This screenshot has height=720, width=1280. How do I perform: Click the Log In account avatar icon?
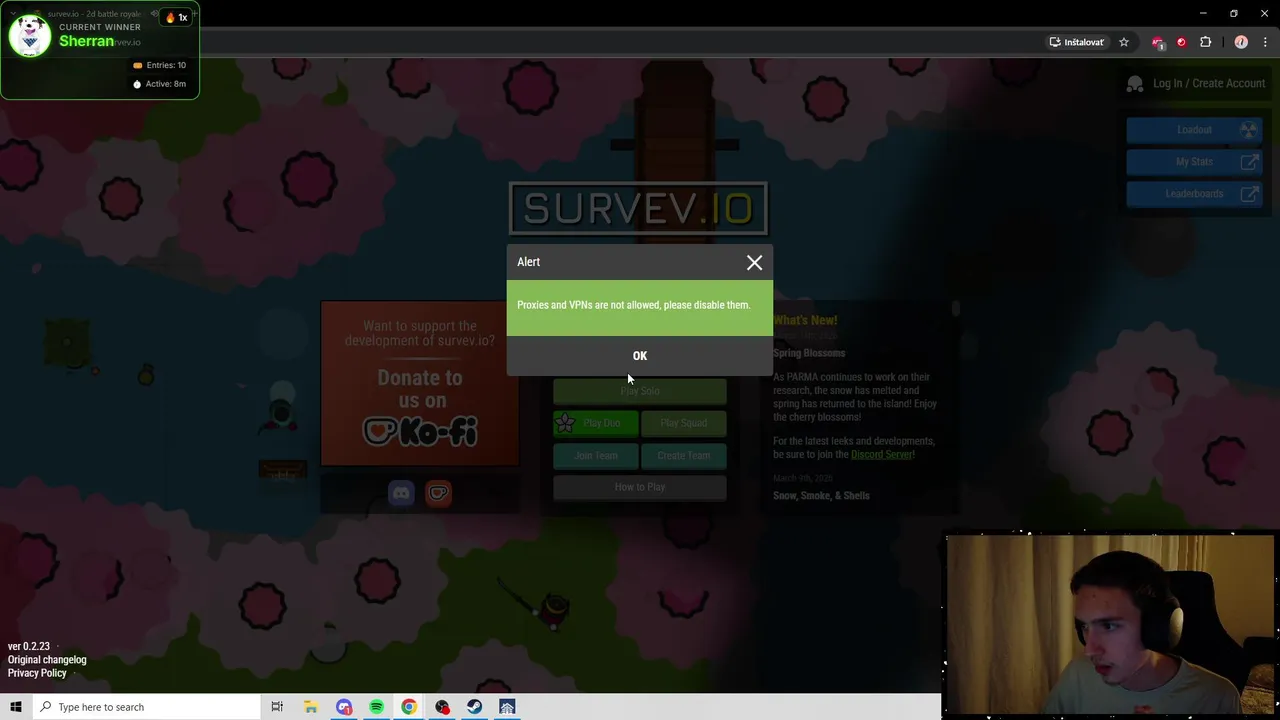1135,84
